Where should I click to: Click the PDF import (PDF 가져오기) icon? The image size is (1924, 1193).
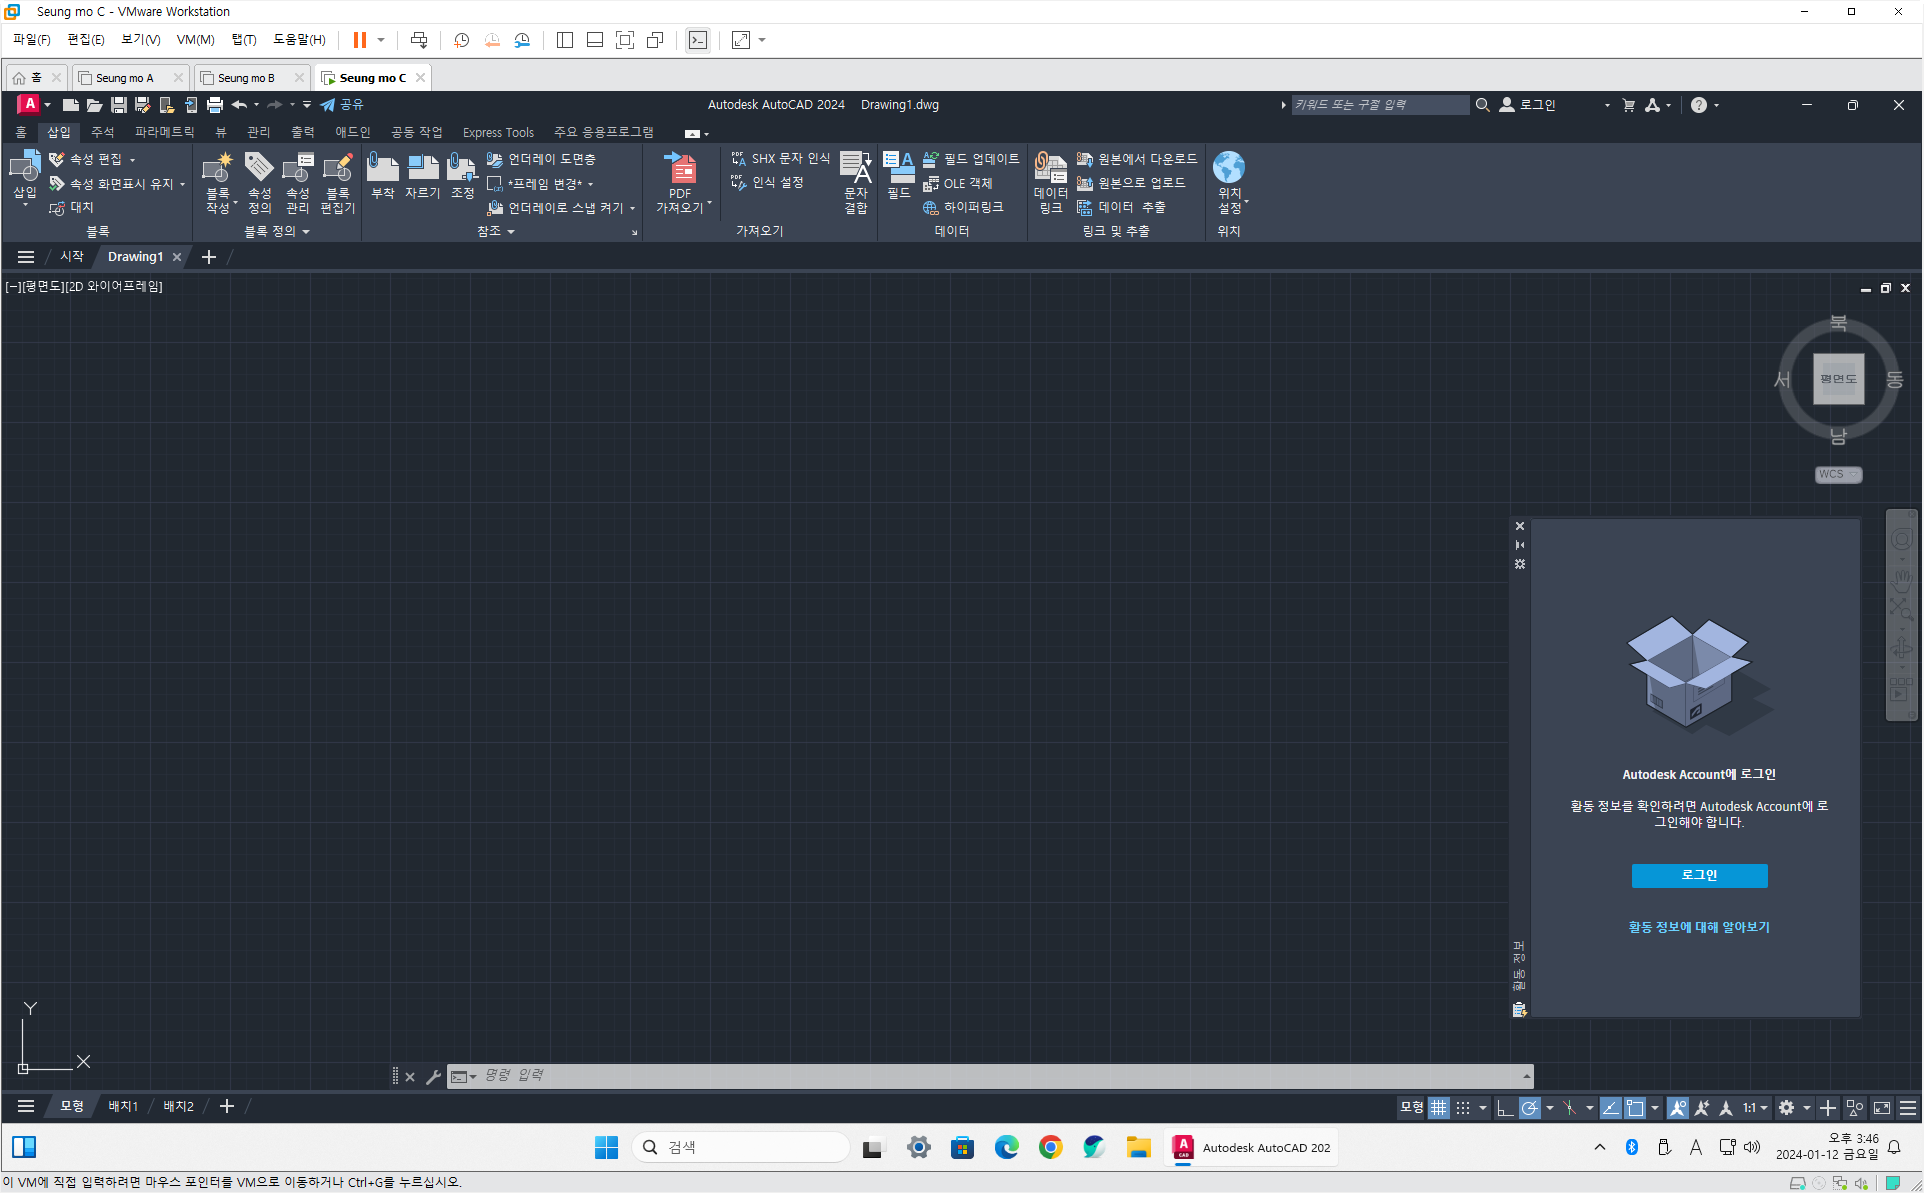click(680, 170)
